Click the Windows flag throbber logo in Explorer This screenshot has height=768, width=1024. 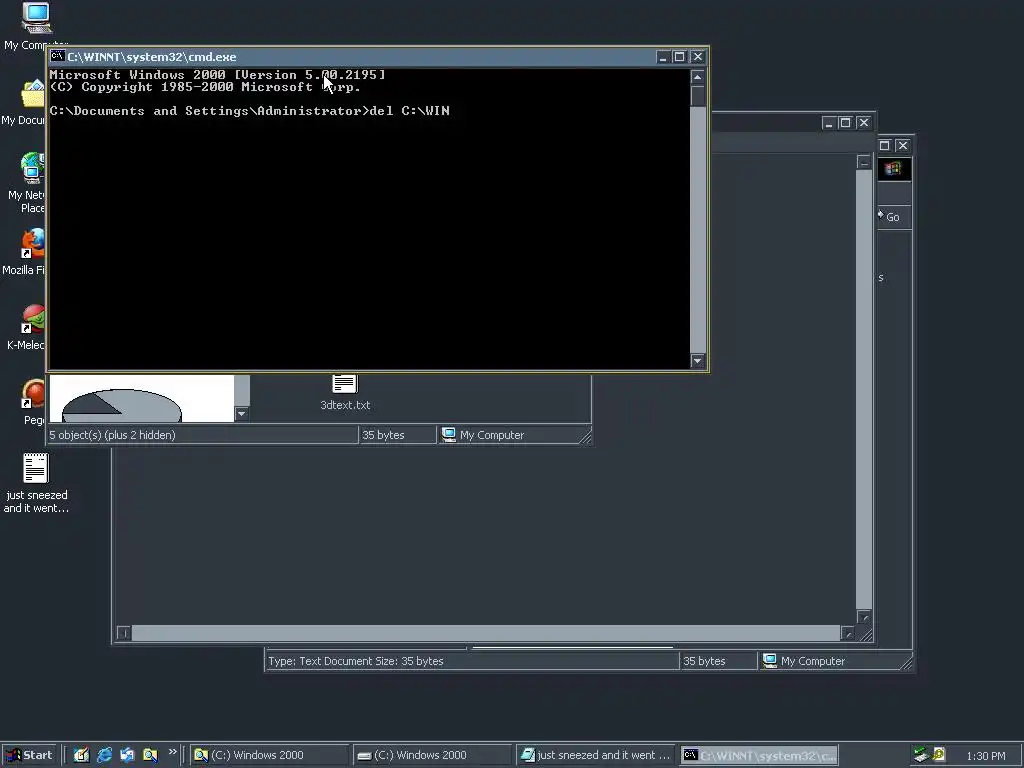(x=894, y=168)
